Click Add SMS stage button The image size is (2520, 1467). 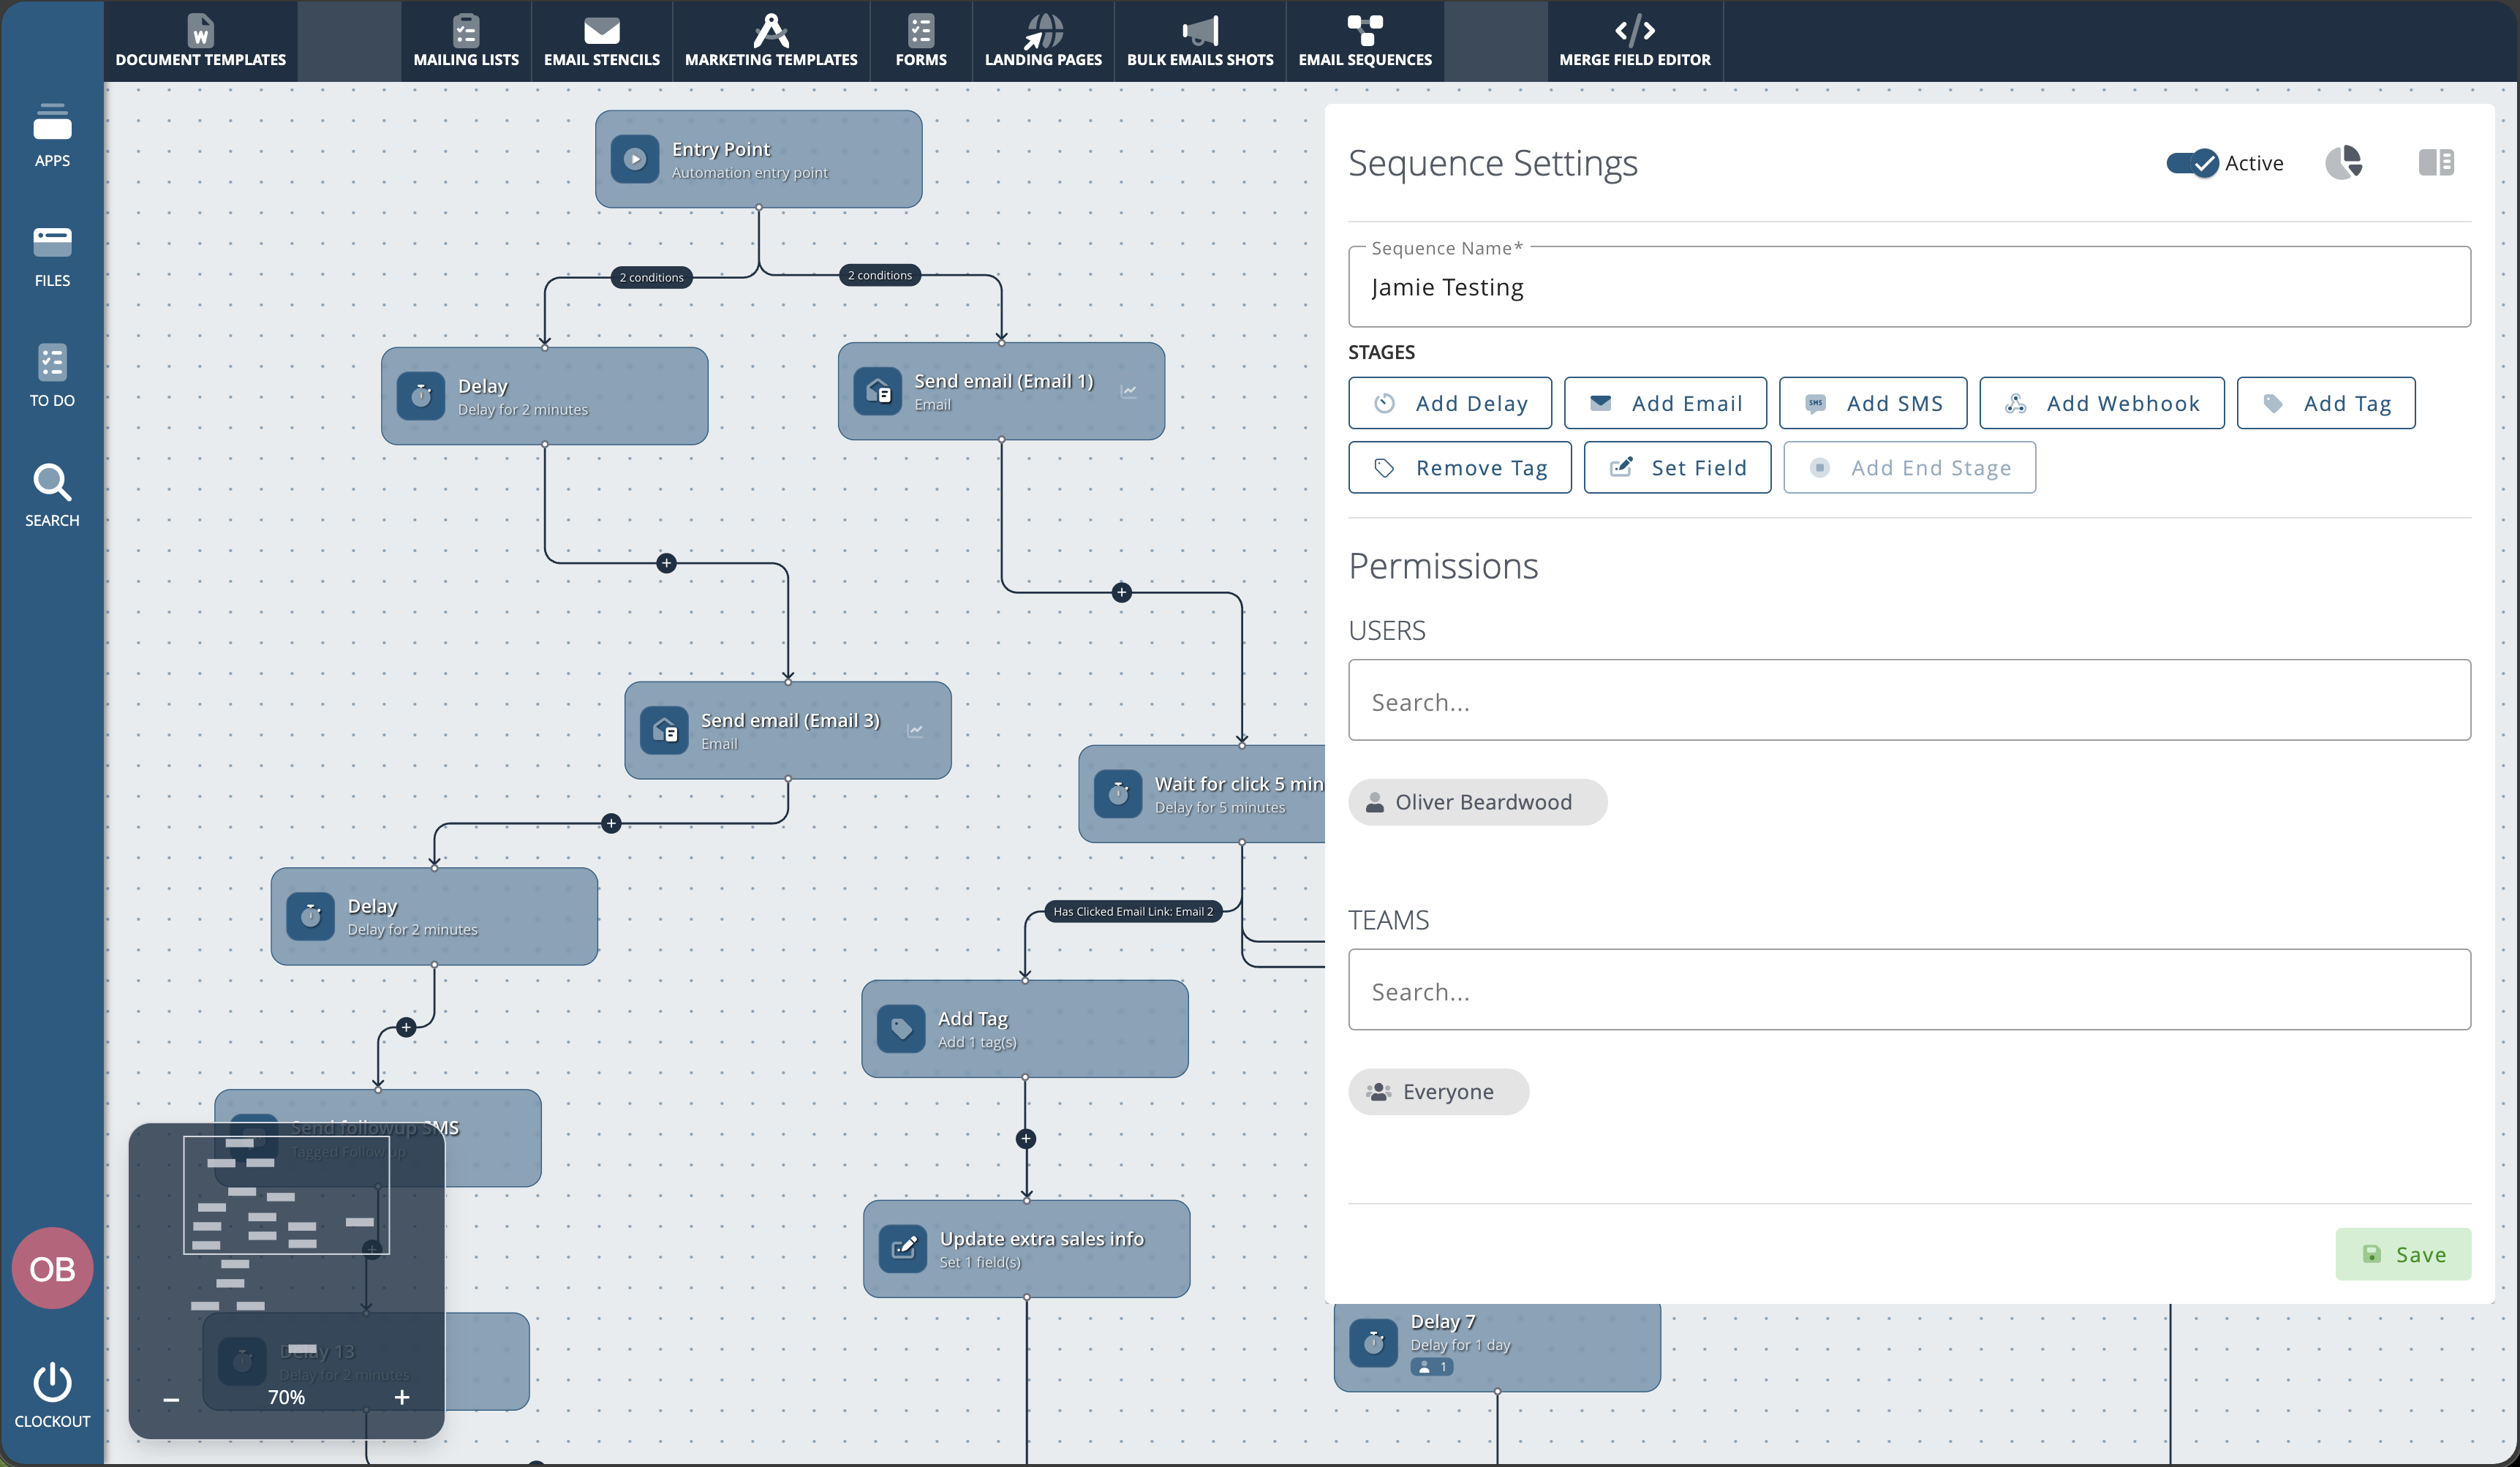click(x=1873, y=403)
